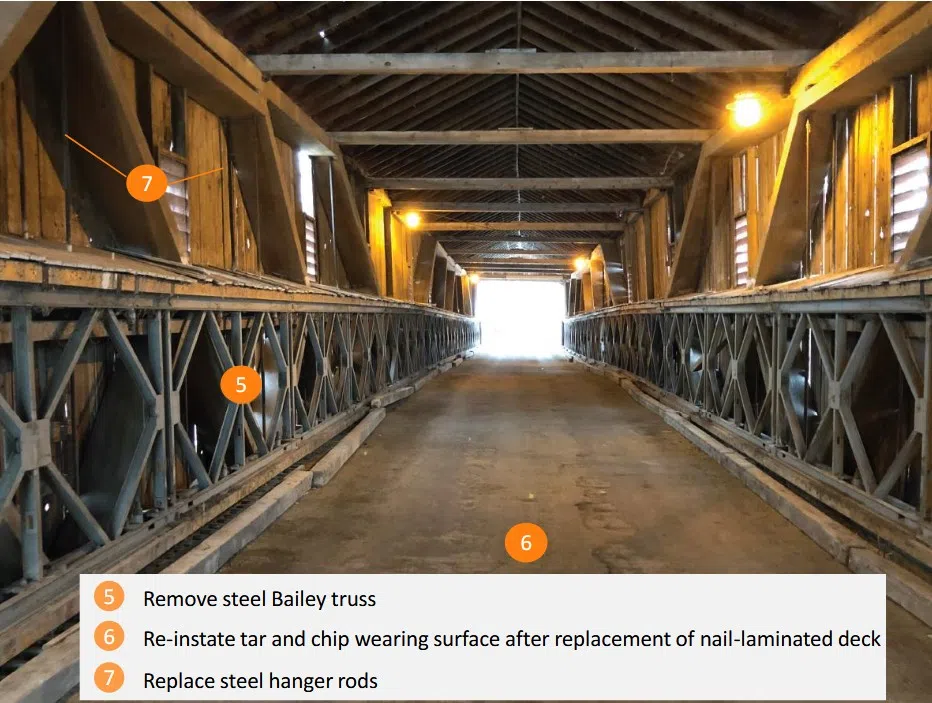This screenshot has height=703, width=932.
Task: Click the left leader line from marker 7
Action: point(95,155)
